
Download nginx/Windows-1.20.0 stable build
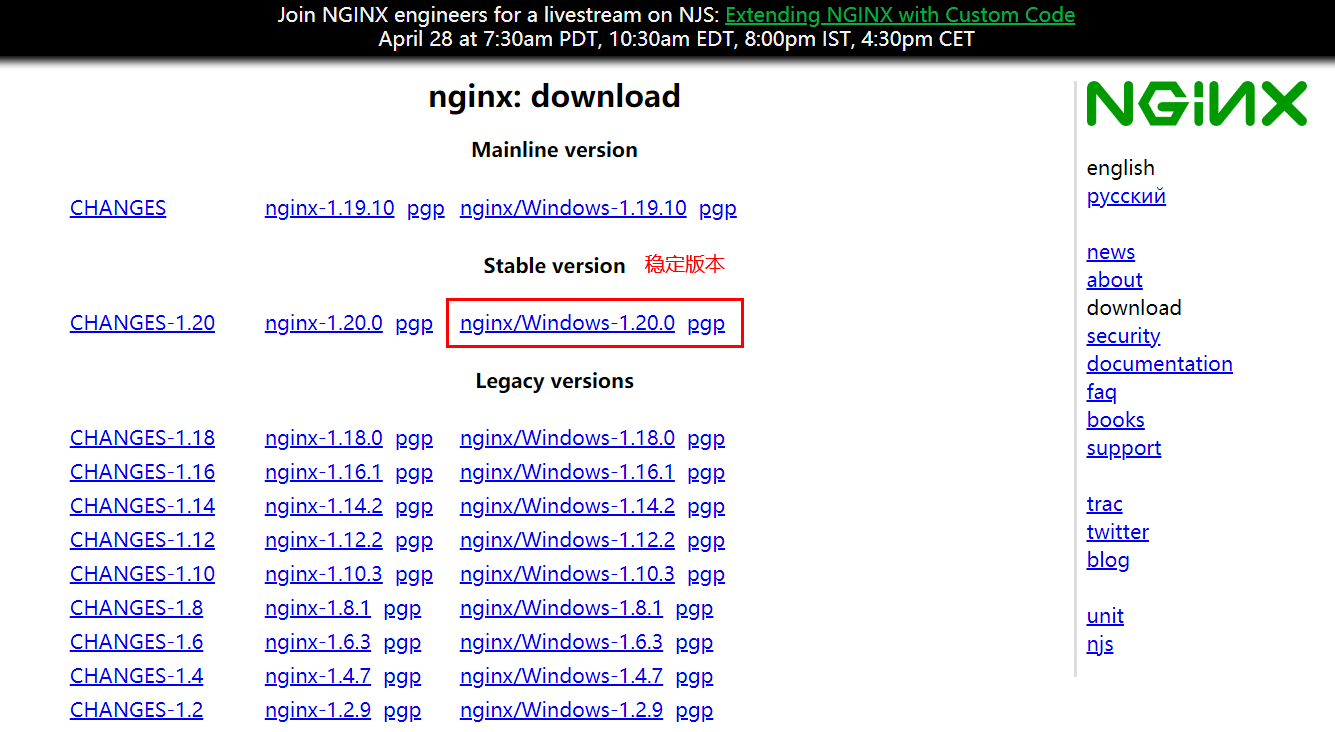click(567, 323)
